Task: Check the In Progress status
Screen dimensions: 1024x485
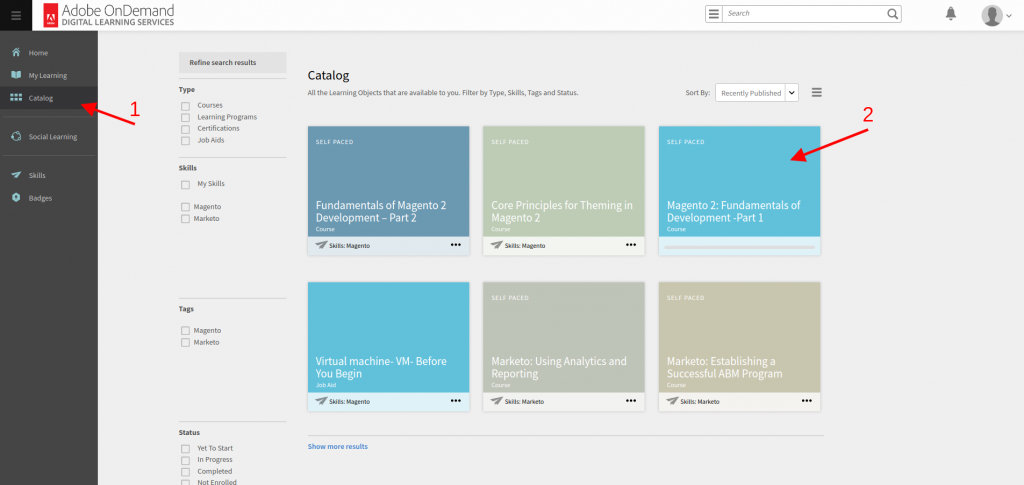Action: click(185, 460)
